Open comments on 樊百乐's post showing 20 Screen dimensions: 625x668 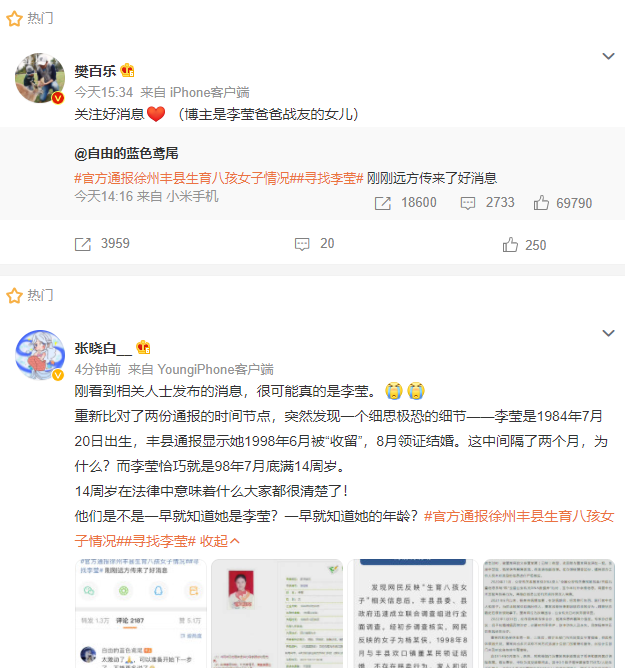[x=314, y=244]
